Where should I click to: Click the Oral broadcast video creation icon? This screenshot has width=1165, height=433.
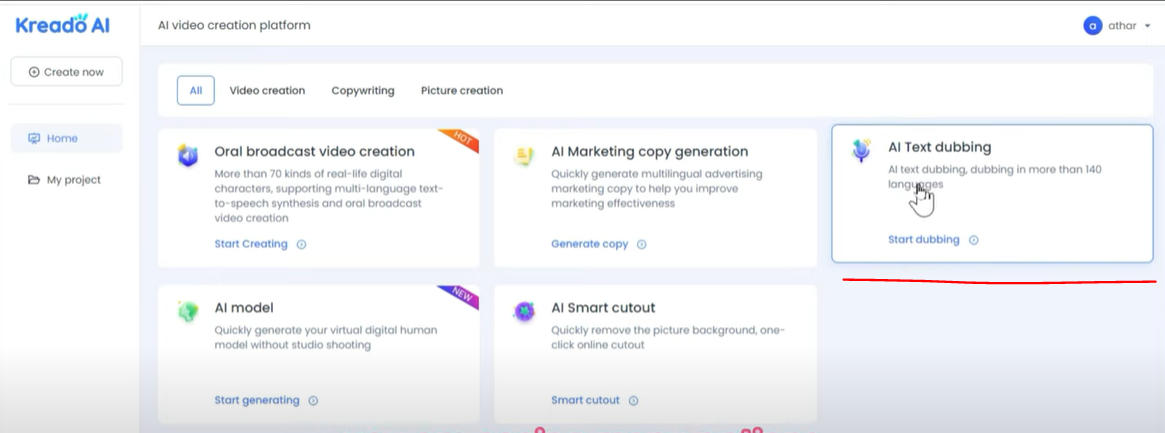tap(188, 155)
